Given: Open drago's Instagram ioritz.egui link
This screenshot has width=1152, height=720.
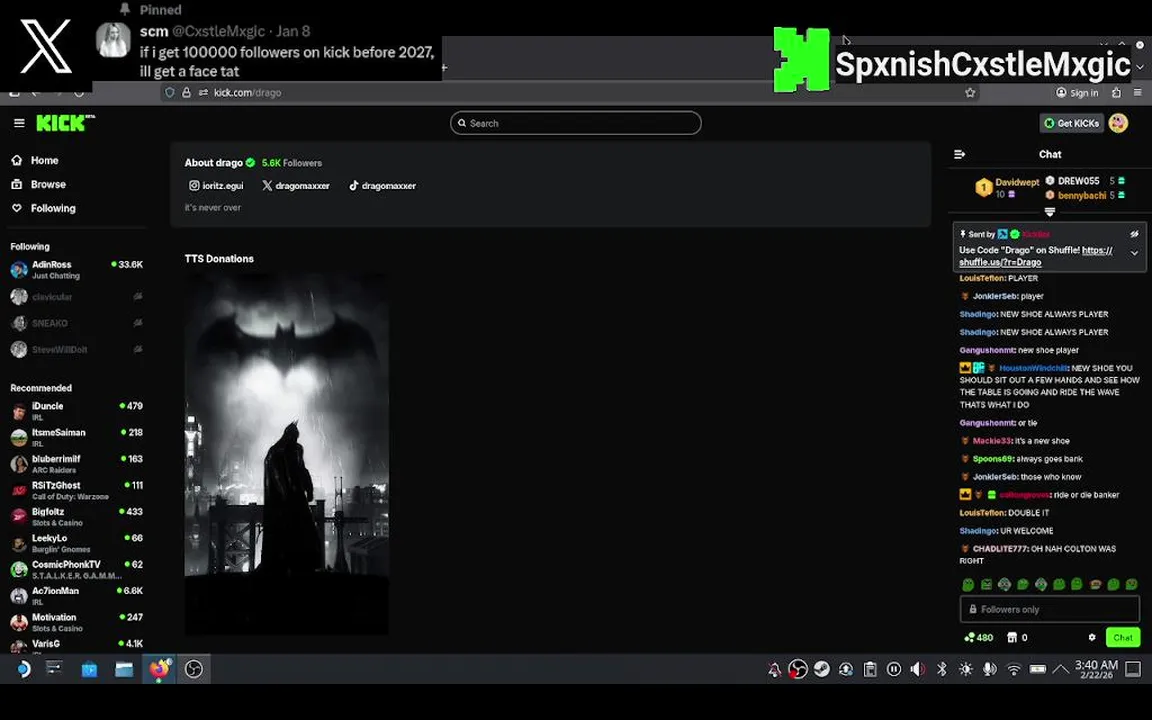Looking at the screenshot, I should tap(216, 186).
